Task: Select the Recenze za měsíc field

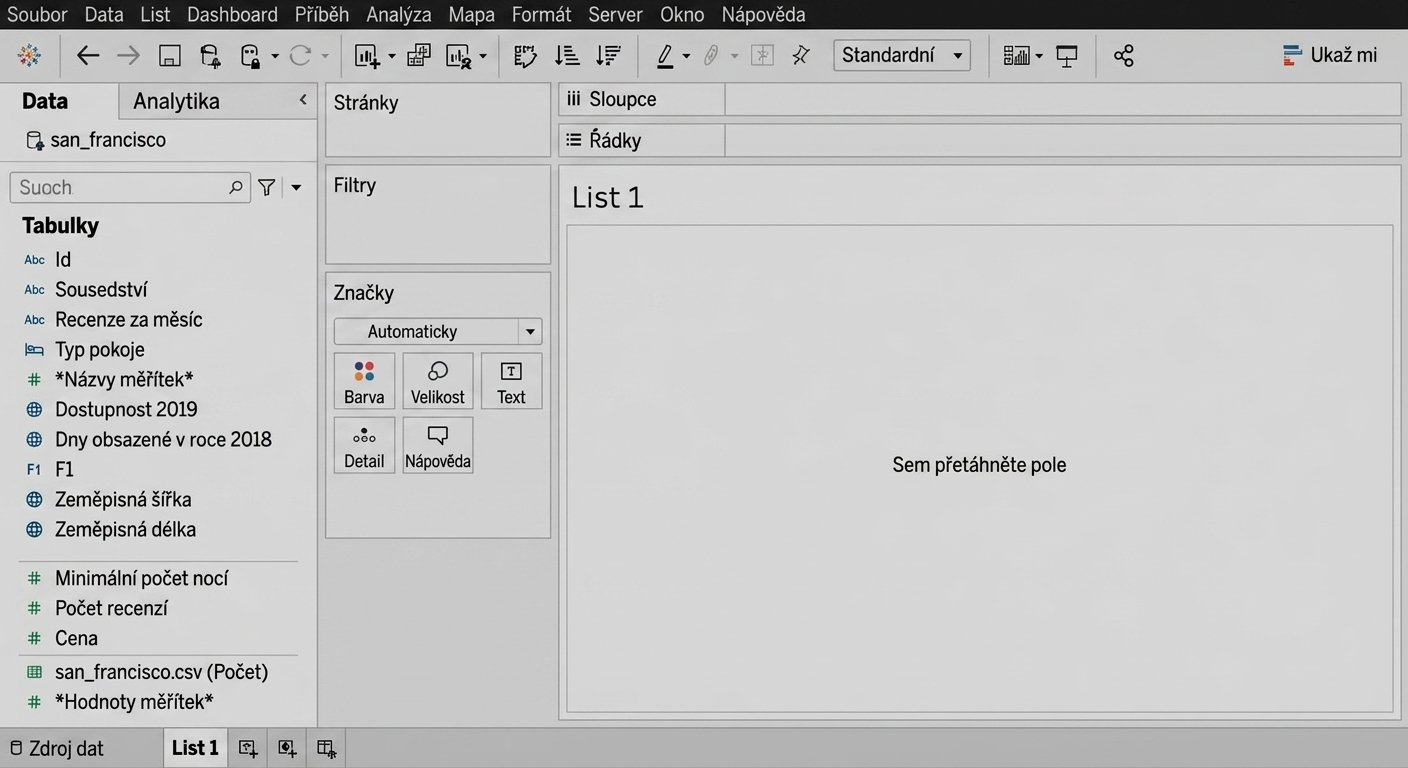Action: 128,319
